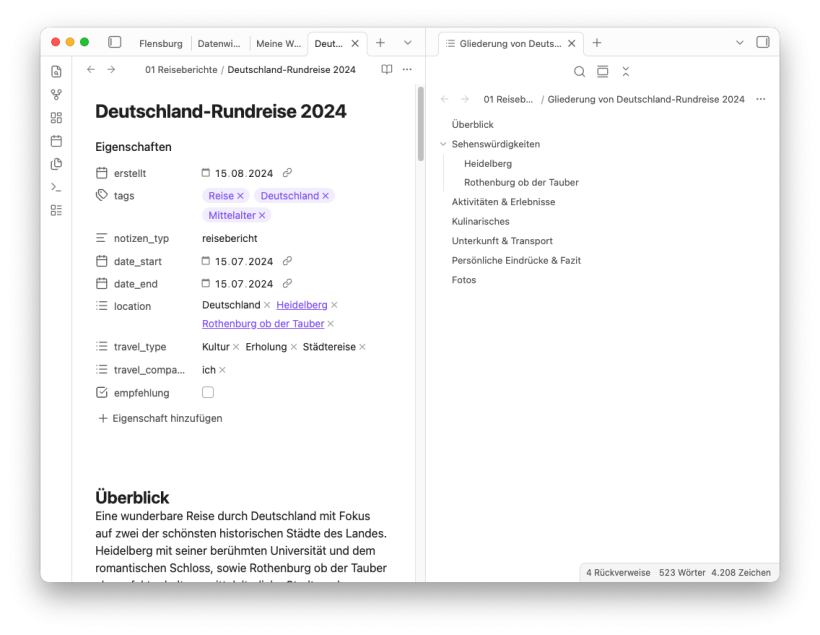Switch to reading view book icon
The image size is (820, 635).
(x=386, y=70)
